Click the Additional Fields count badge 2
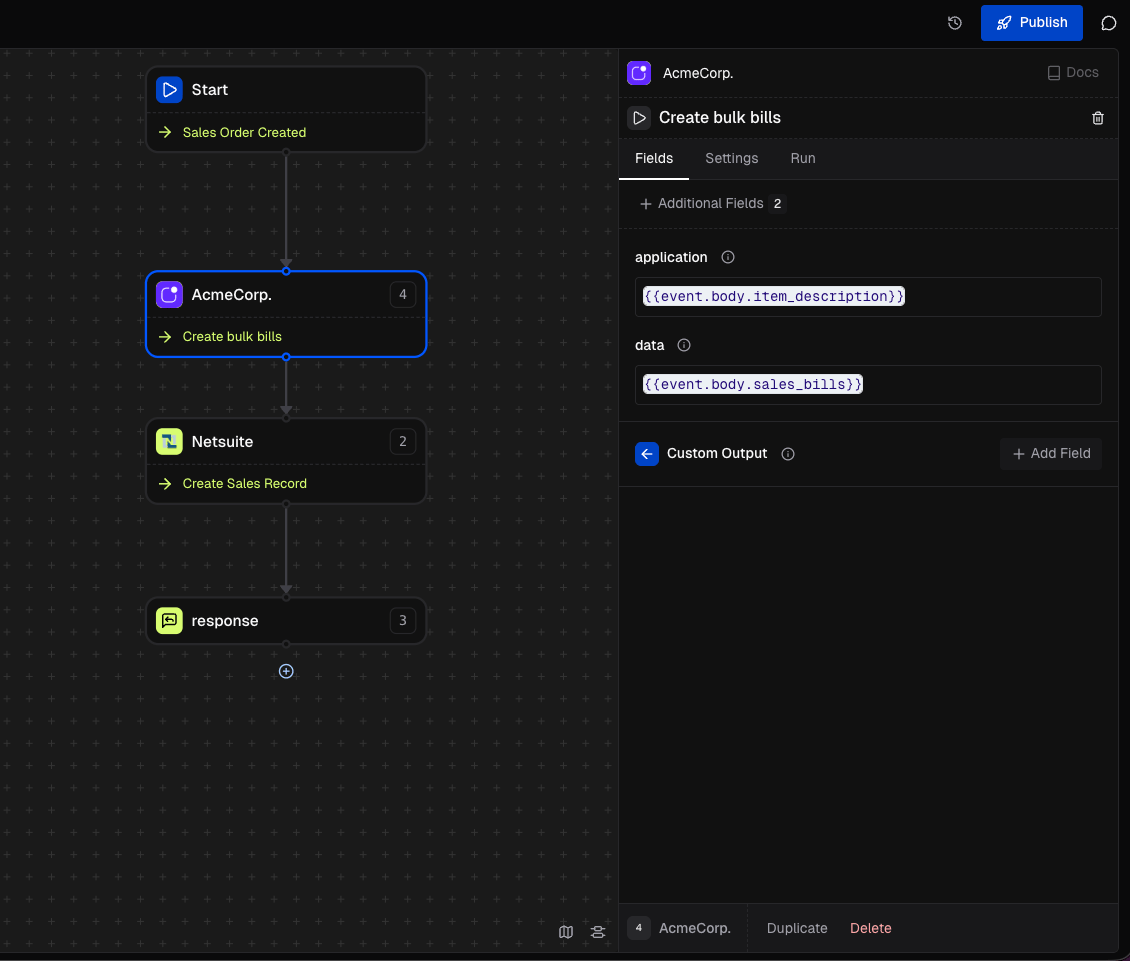The image size is (1130, 961). coord(777,204)
